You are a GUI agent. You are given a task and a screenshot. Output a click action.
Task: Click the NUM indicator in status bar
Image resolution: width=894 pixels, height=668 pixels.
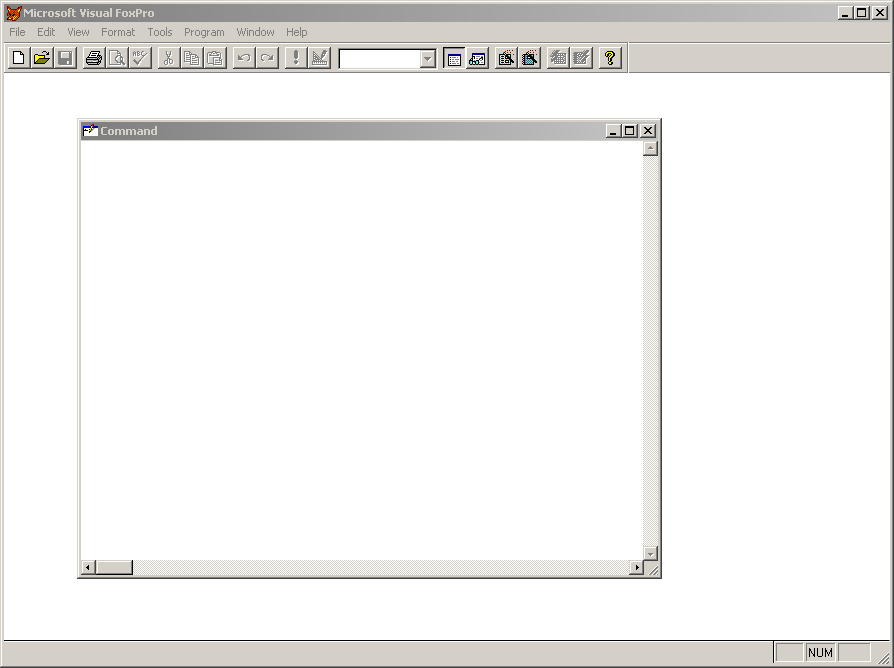[820, 653]
